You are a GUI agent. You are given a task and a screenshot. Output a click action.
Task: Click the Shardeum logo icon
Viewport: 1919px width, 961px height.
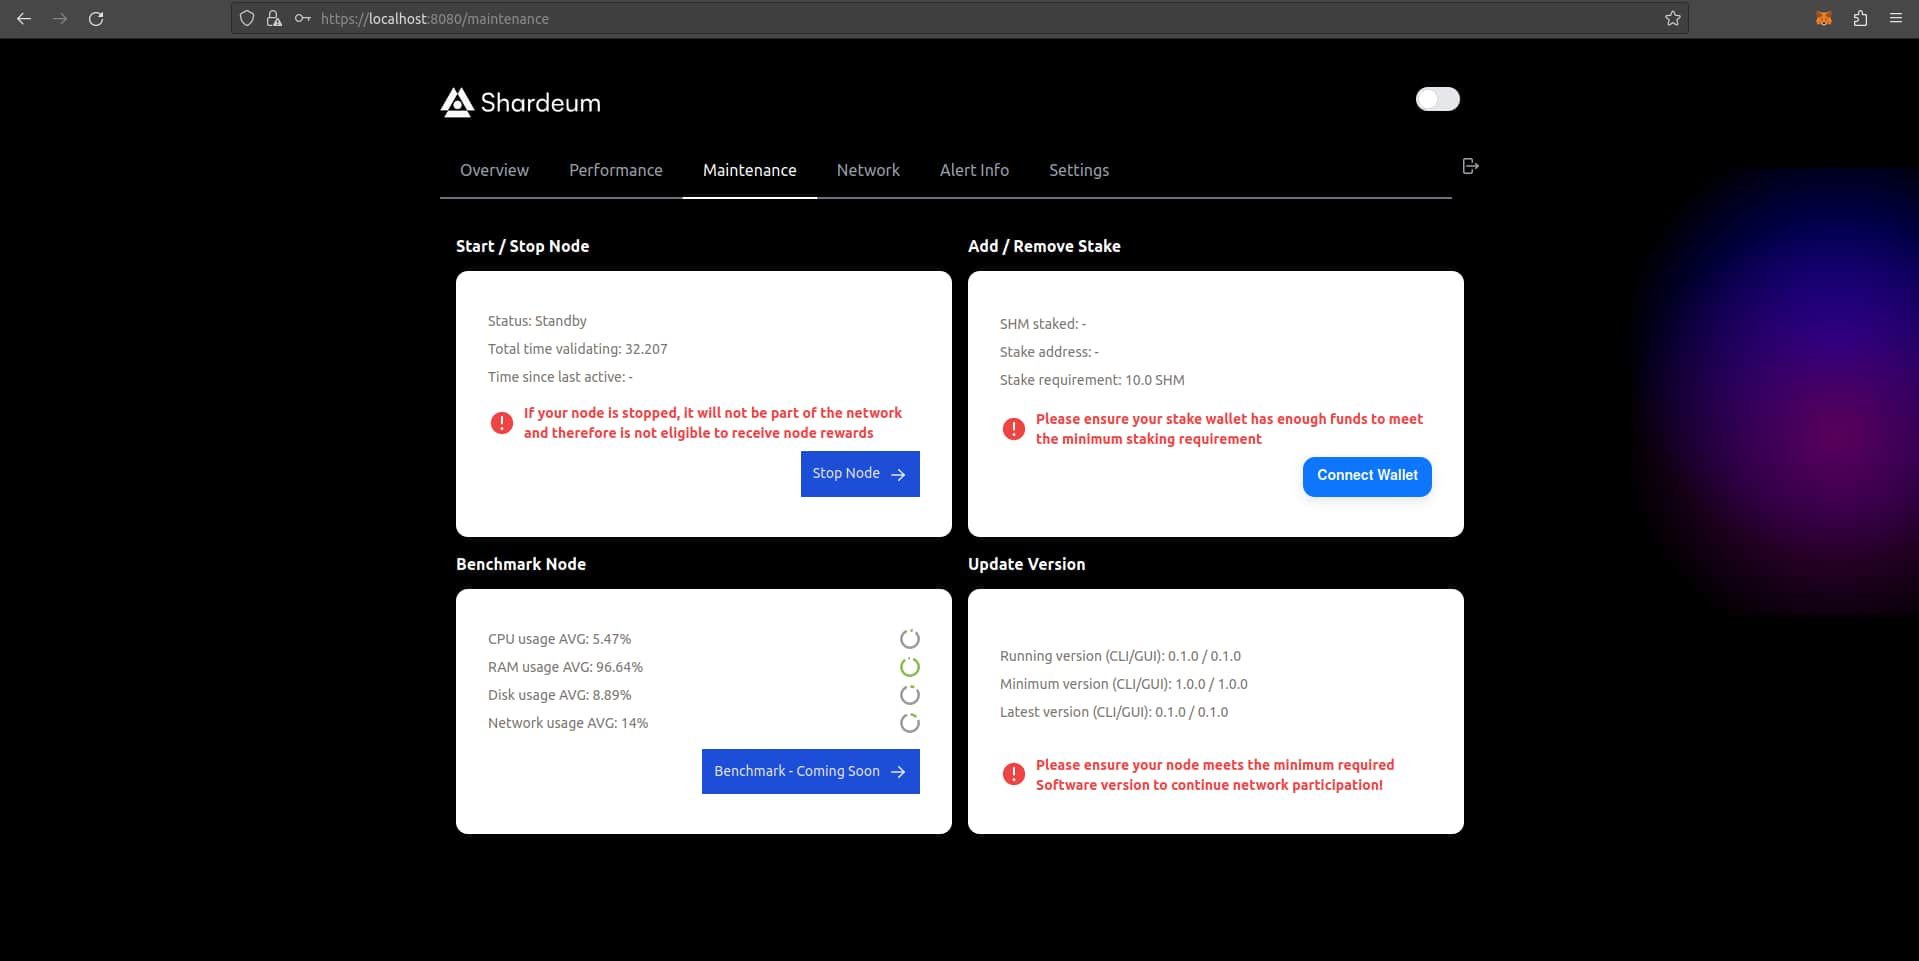[x=456, y=102]
